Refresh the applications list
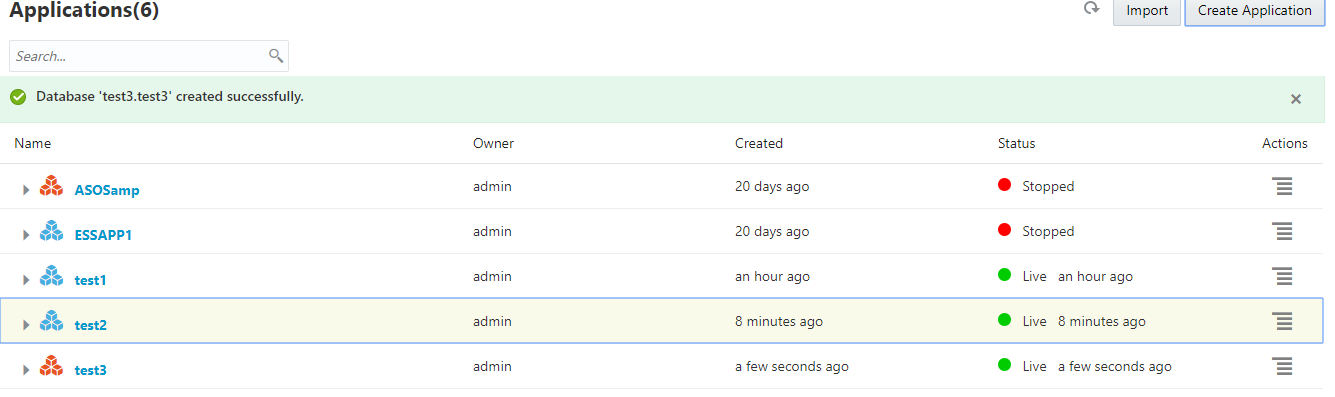This screenshot has height=397, width=1335. pos(1091,9)
